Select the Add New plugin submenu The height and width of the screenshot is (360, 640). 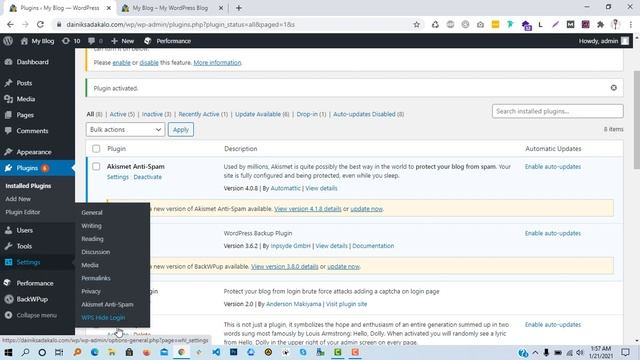(18, 199)
